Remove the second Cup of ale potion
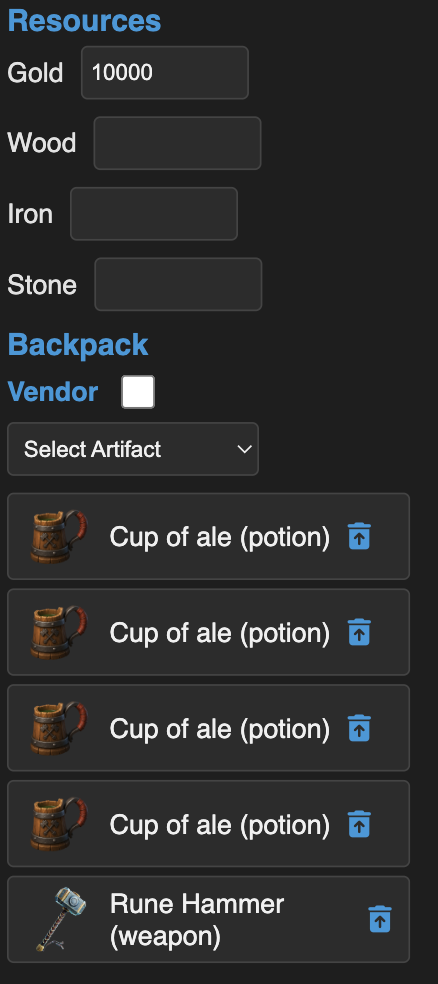Screen dimensions: 438x984 point(359,632)
